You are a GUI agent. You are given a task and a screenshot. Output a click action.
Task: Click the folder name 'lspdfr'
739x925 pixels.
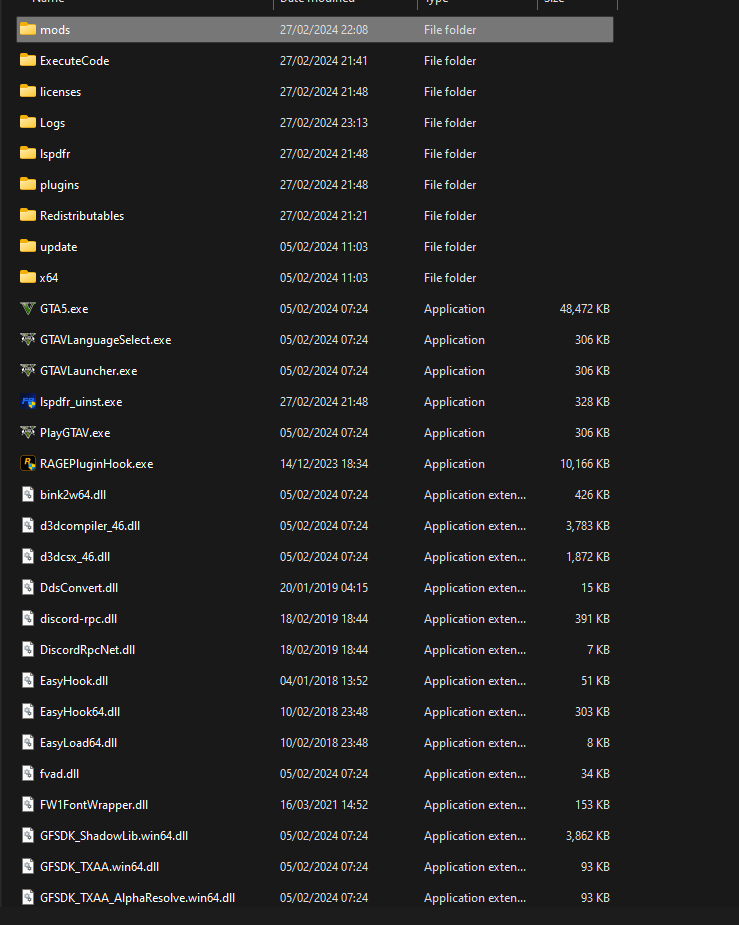pos(55,154)
